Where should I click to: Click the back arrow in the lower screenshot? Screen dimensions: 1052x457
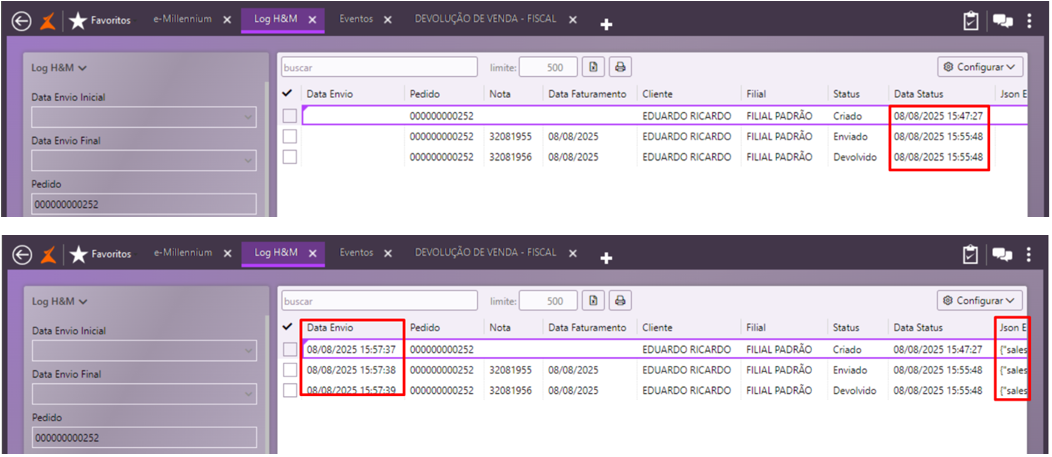tap(22, 256)
